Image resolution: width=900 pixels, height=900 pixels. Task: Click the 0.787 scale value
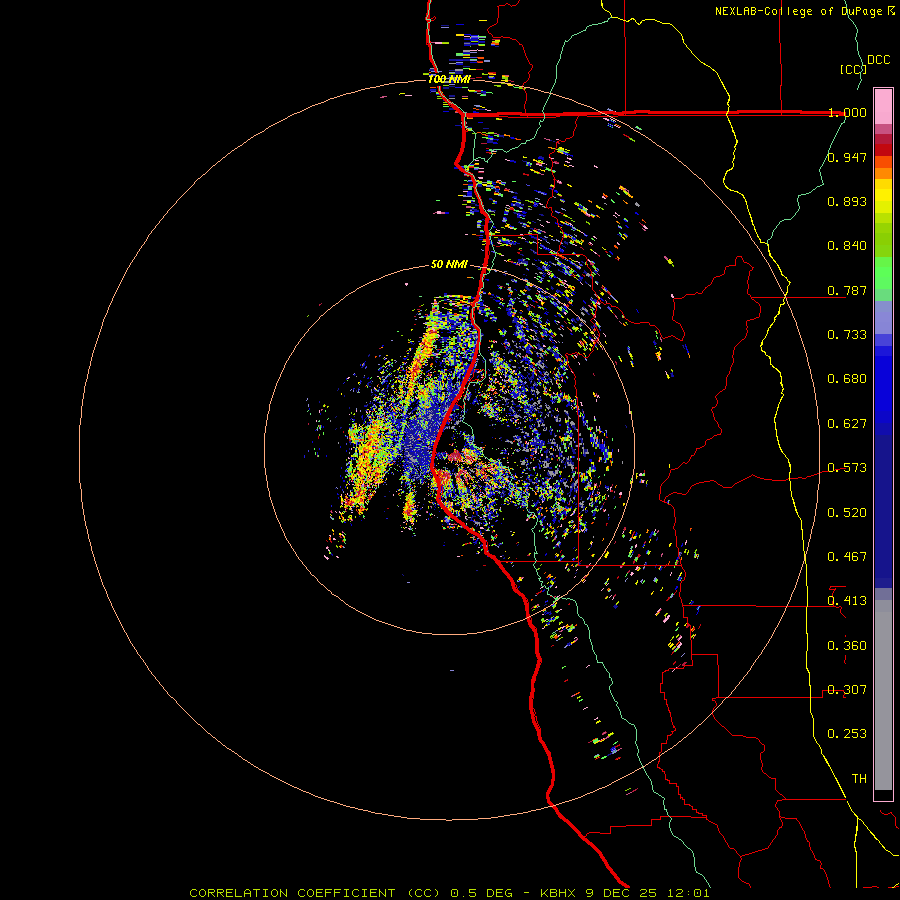[x=847, y=290]
